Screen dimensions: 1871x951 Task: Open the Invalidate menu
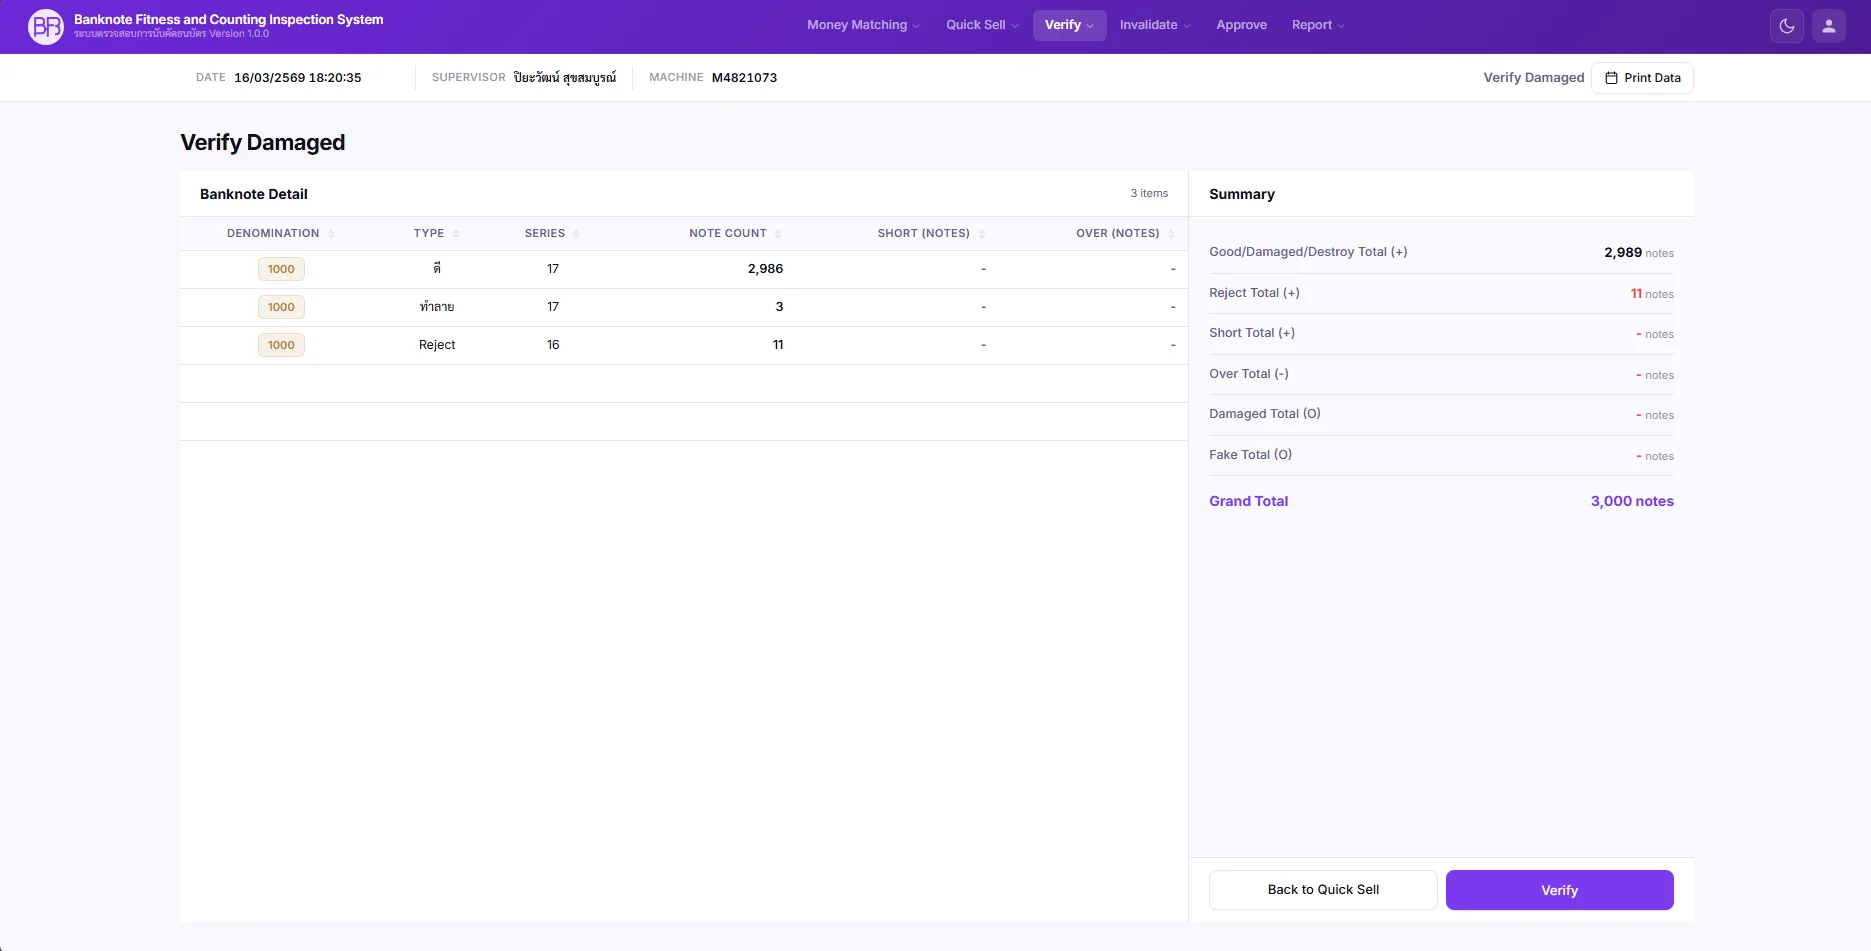(1148, 25)
